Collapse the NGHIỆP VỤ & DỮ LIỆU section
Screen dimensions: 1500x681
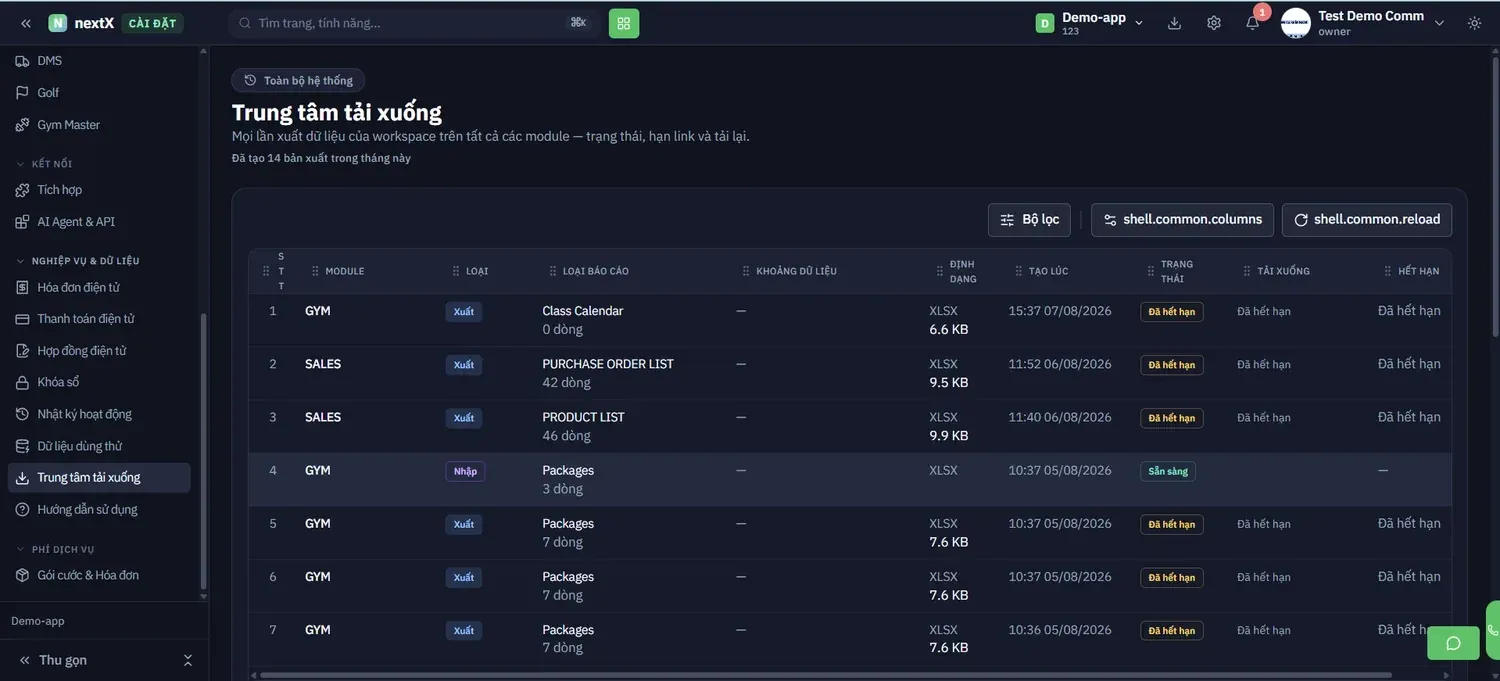[x=78, y=261]
